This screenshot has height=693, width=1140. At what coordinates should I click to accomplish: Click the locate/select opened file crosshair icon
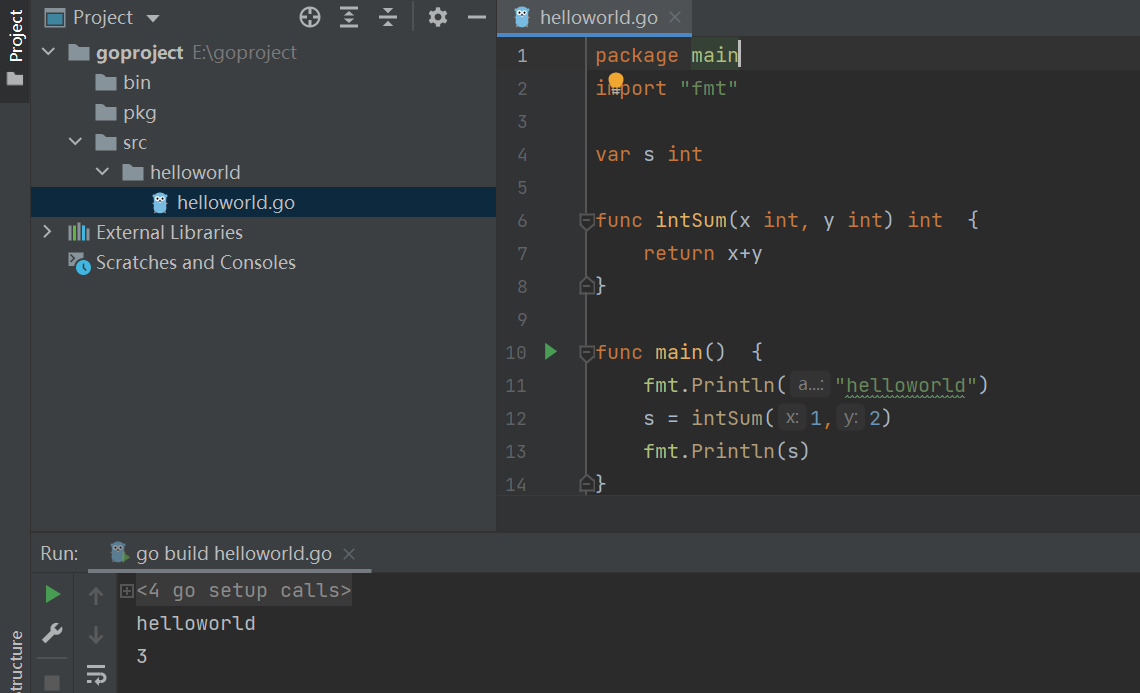tap(310, 17)
